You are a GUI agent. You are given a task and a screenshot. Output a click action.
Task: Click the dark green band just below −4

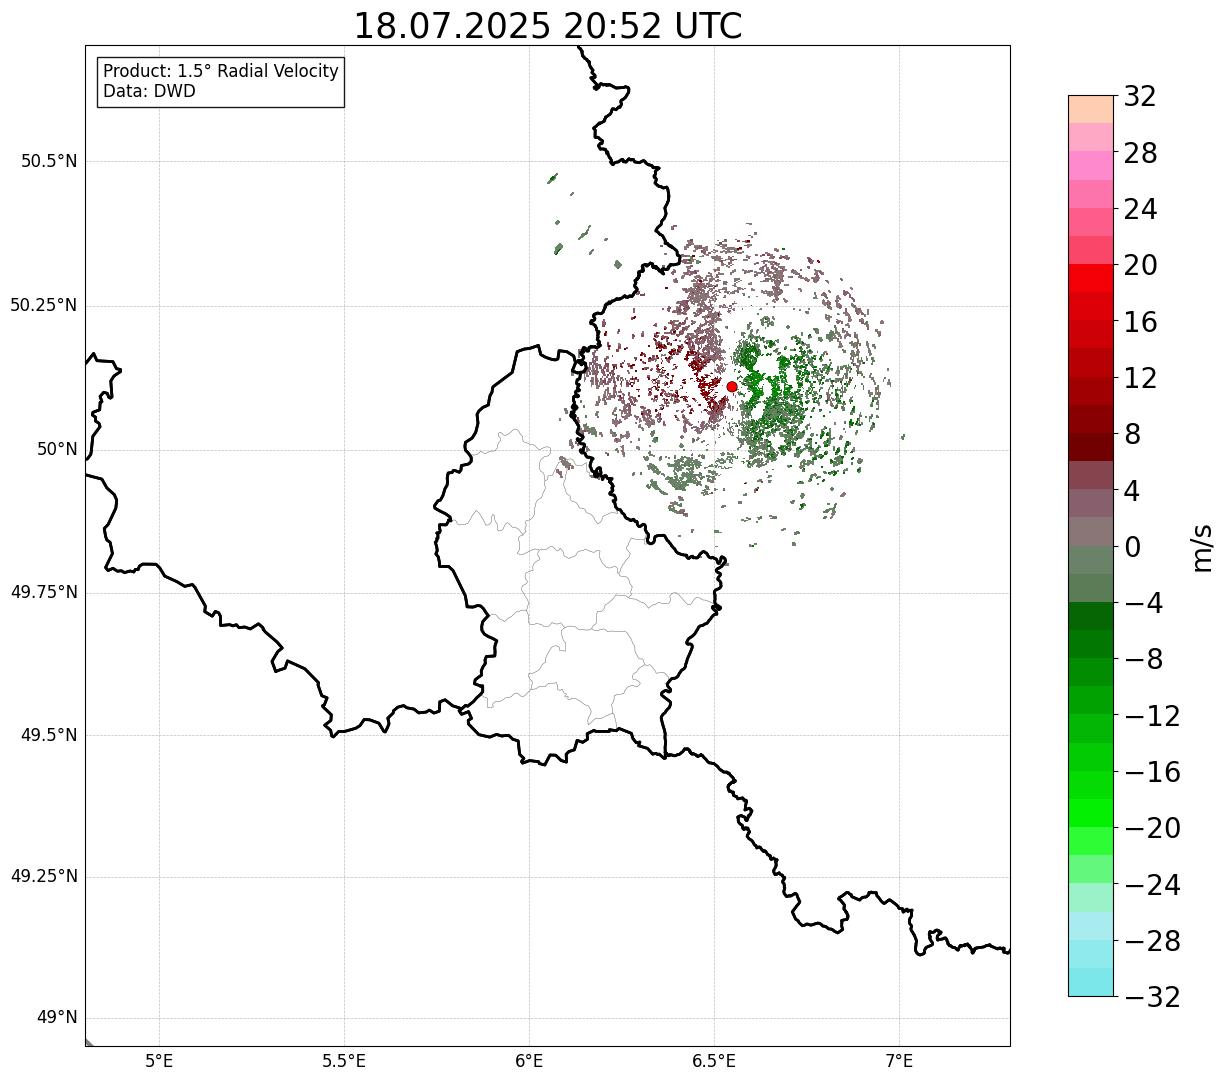click(1090, 616)
